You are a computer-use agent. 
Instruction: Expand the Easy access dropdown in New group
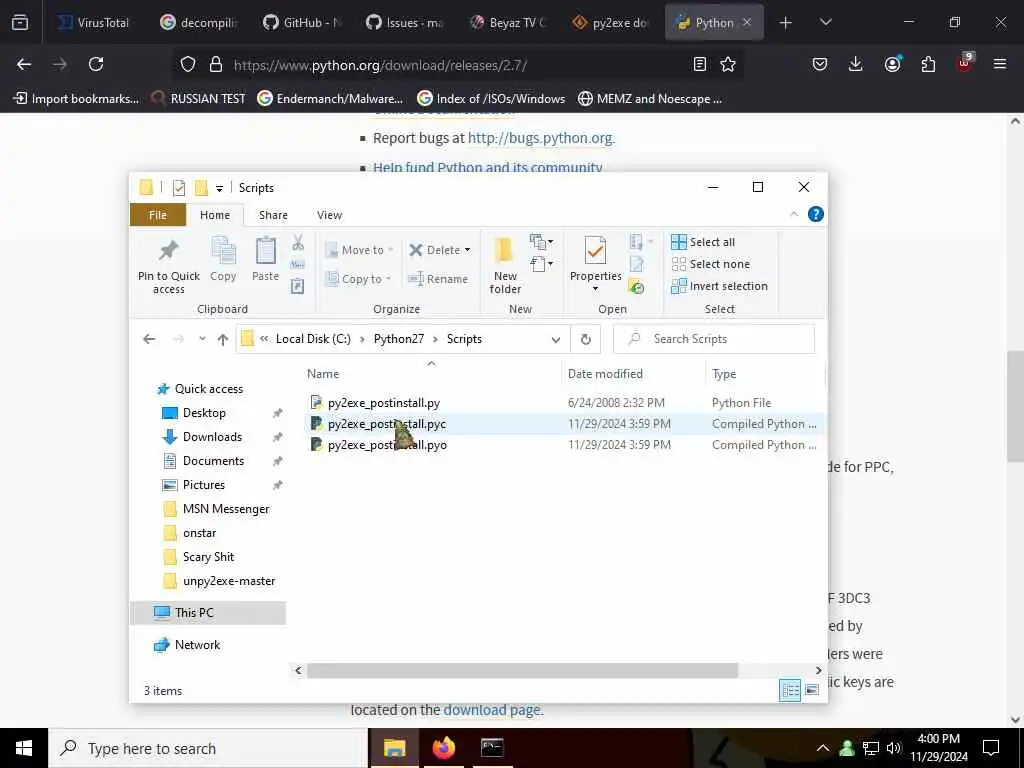coord(541,264)
